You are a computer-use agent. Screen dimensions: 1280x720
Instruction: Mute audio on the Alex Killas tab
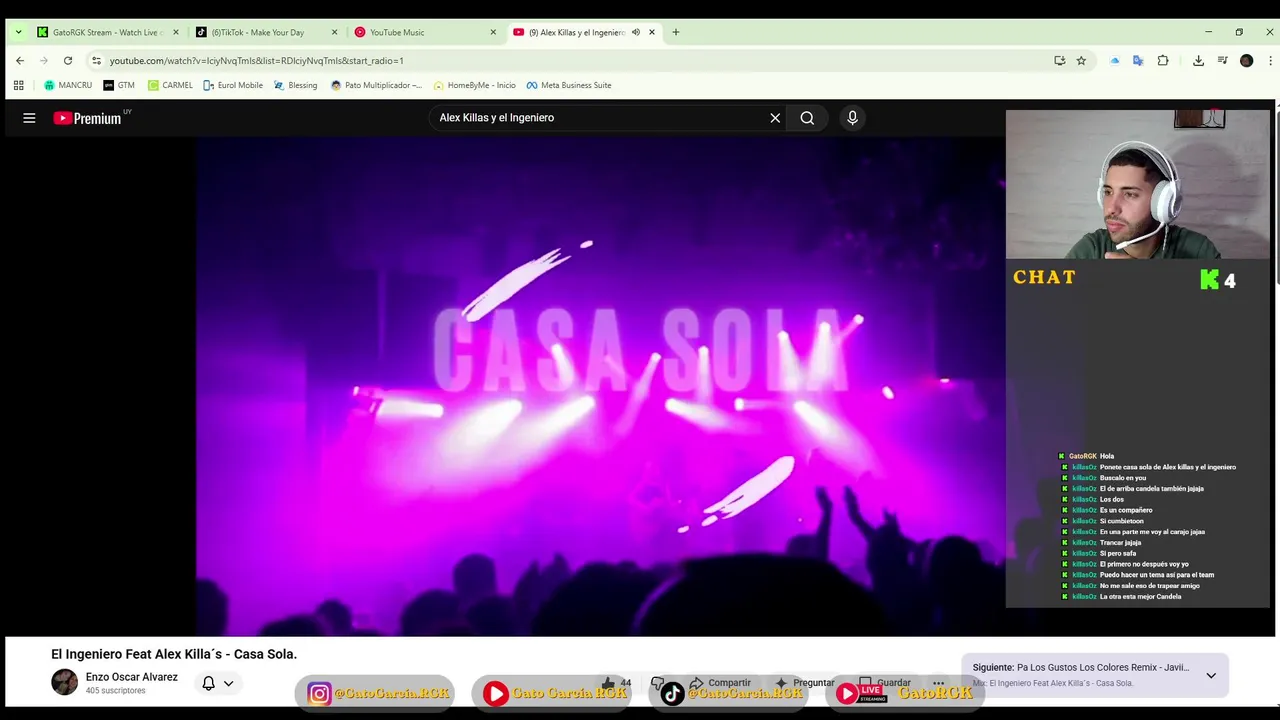pyautogui.click(x=635, y=32)
